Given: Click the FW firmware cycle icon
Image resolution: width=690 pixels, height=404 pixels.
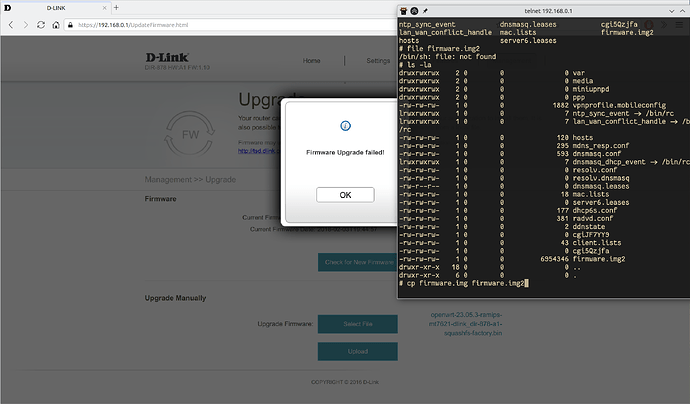Looking at the screenshot, I should pyautogui.click(x=190, y=134).
